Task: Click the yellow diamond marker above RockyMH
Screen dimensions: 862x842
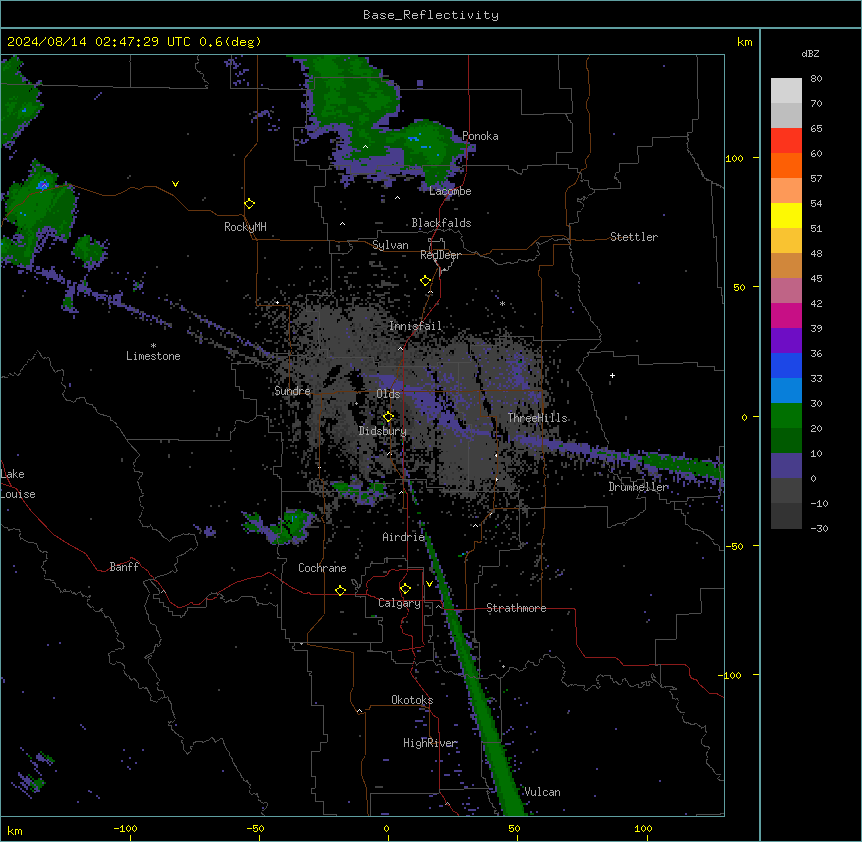Action: (250, 204)
